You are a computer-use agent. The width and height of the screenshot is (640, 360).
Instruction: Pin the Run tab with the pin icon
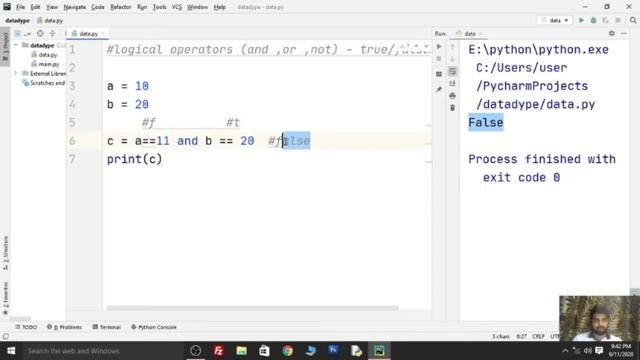coord(439,89)
